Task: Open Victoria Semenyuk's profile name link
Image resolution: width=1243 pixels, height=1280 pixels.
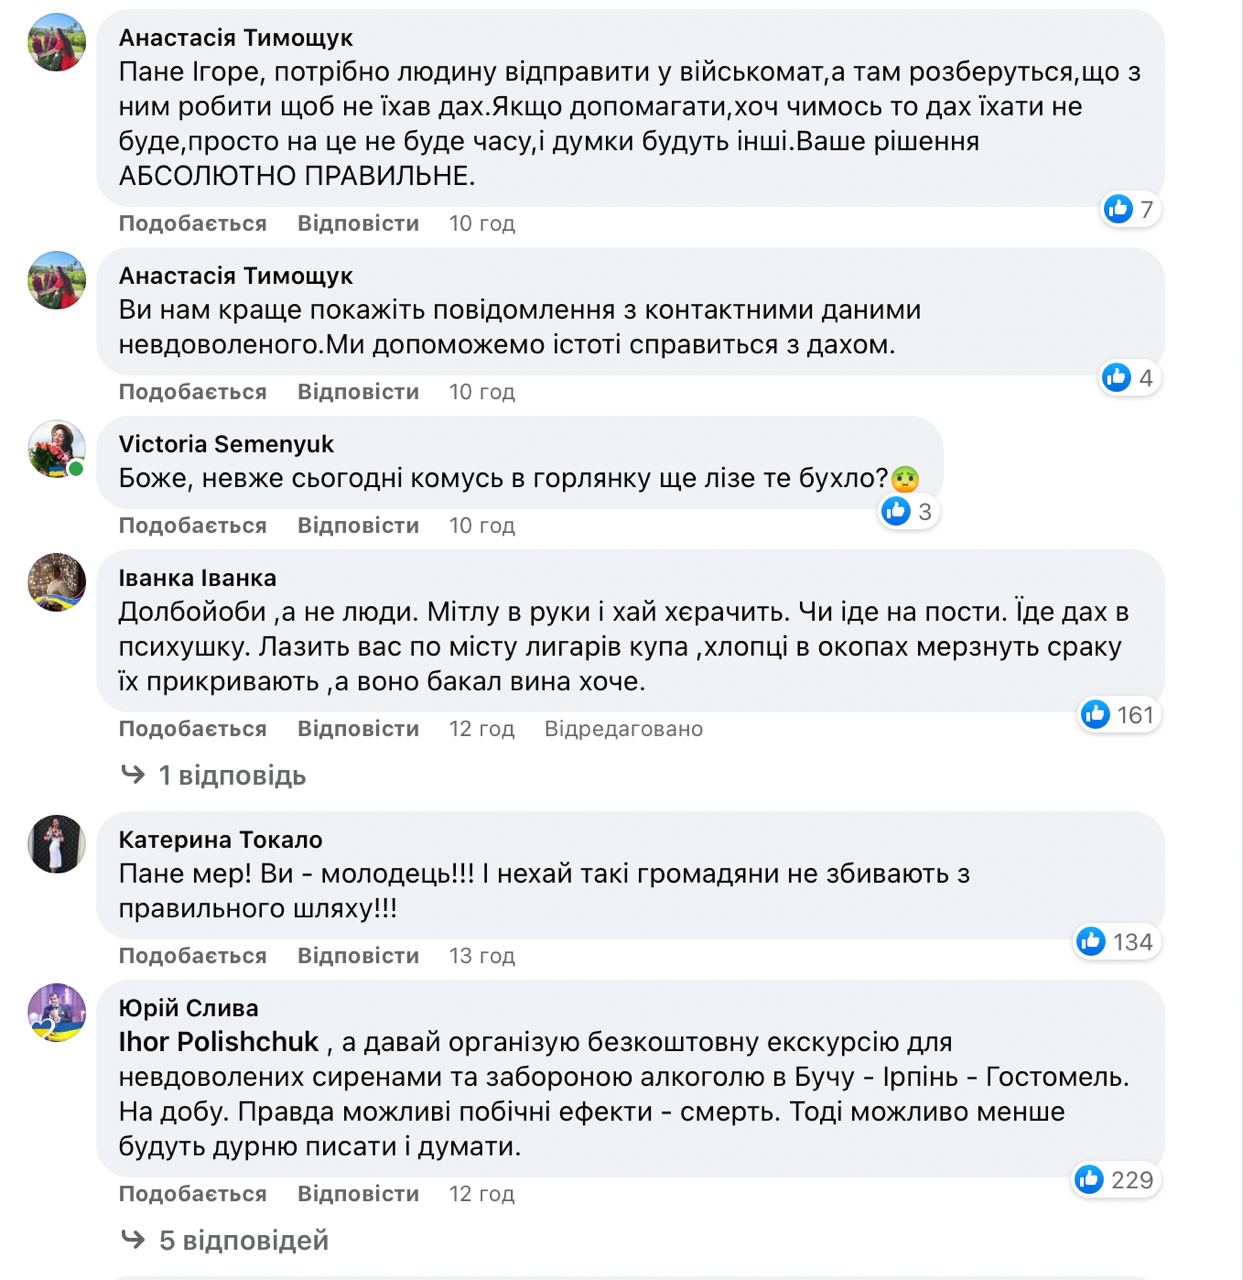Action: [226, 444]
